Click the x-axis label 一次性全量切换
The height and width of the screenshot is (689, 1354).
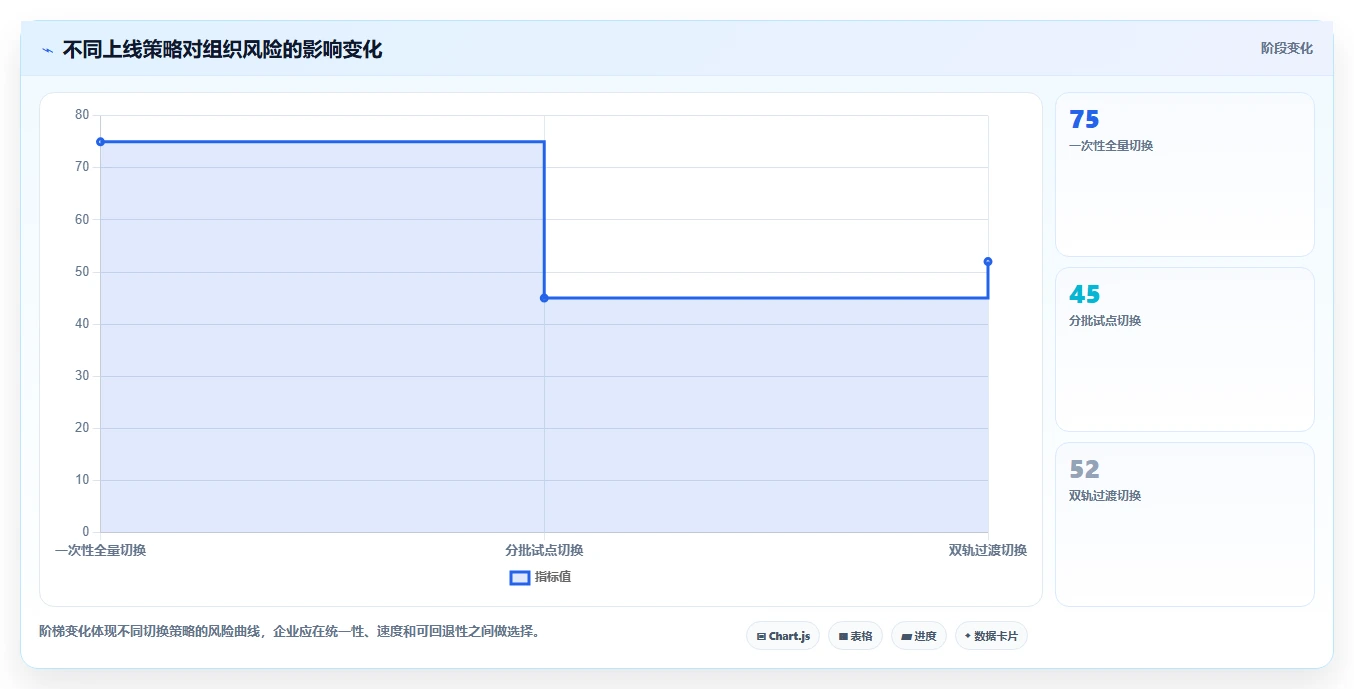tap(100, 550)
